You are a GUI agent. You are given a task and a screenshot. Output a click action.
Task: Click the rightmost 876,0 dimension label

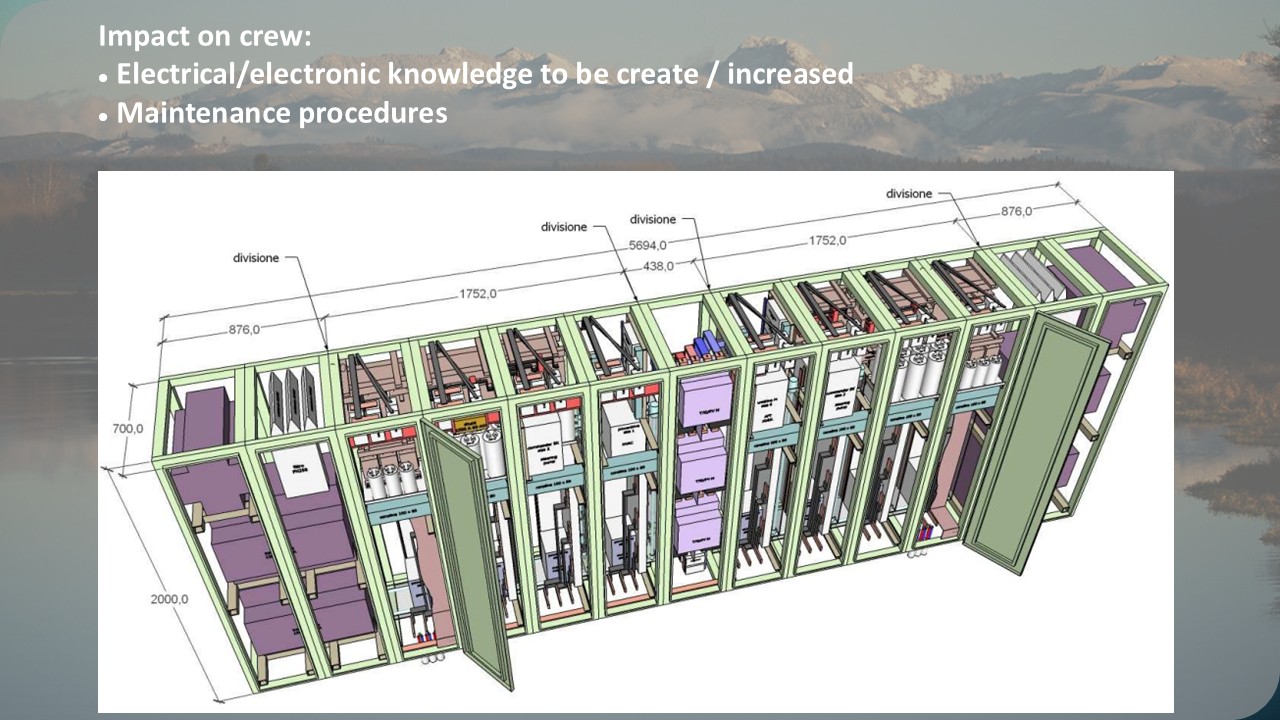pos(1015,211)
